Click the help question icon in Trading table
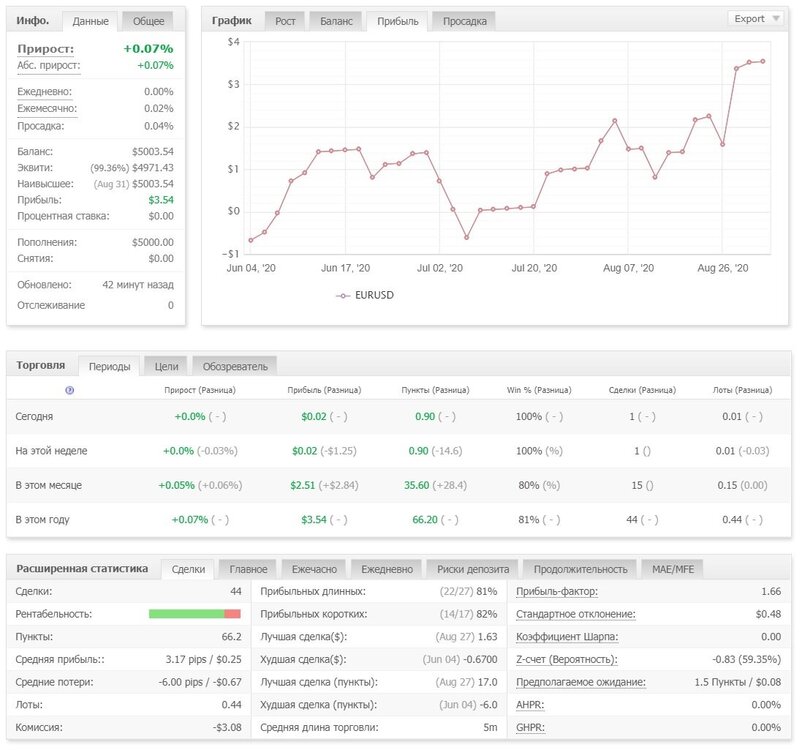This screenshot has height=750, width=802. point(70,390)
